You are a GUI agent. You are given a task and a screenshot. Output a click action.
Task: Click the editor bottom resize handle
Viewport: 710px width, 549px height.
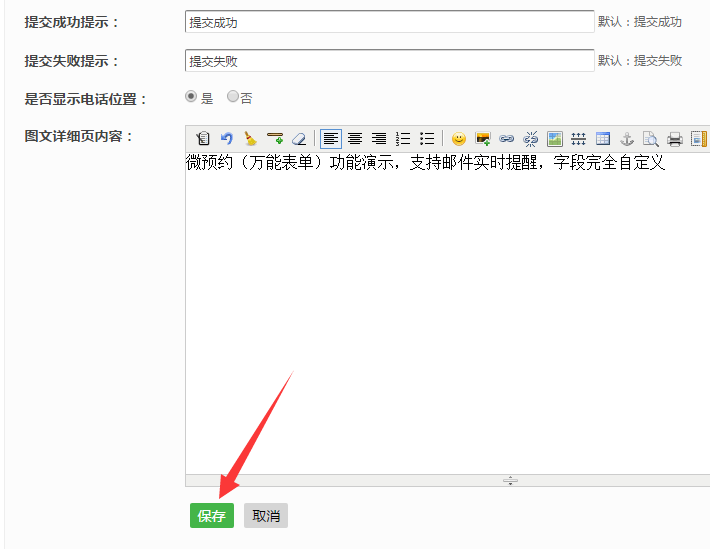click(x=510, y=481)
